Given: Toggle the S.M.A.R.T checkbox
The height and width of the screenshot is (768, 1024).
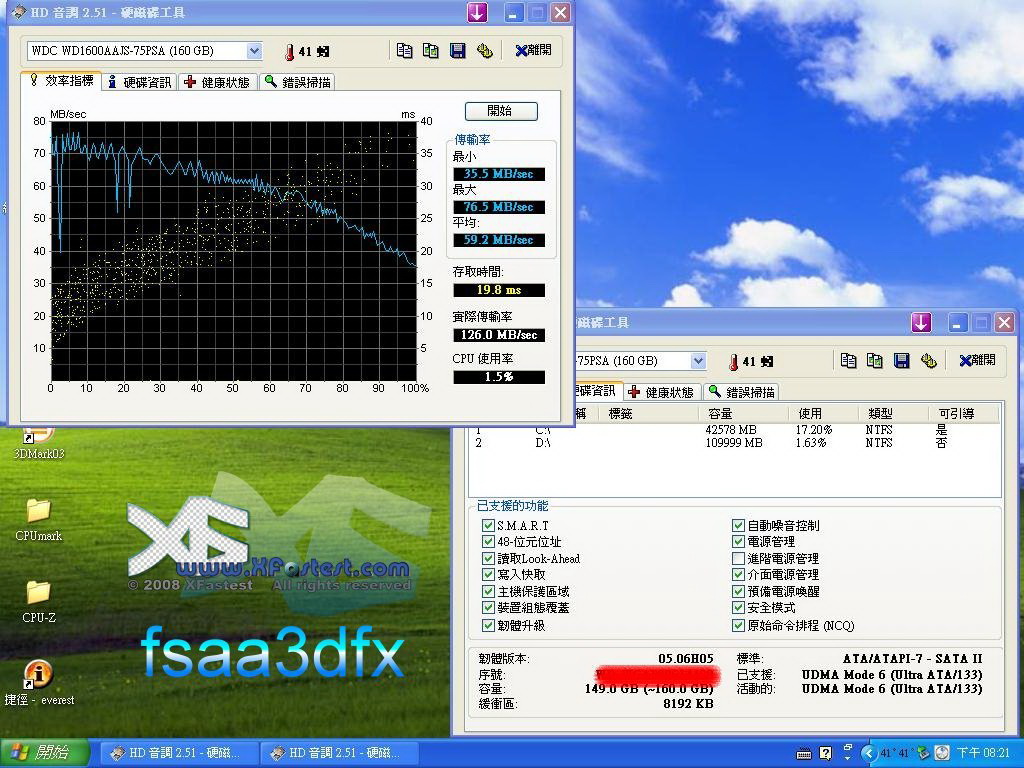Looking at the screenshot, I should pyautogui.click(x=488, y=525).
